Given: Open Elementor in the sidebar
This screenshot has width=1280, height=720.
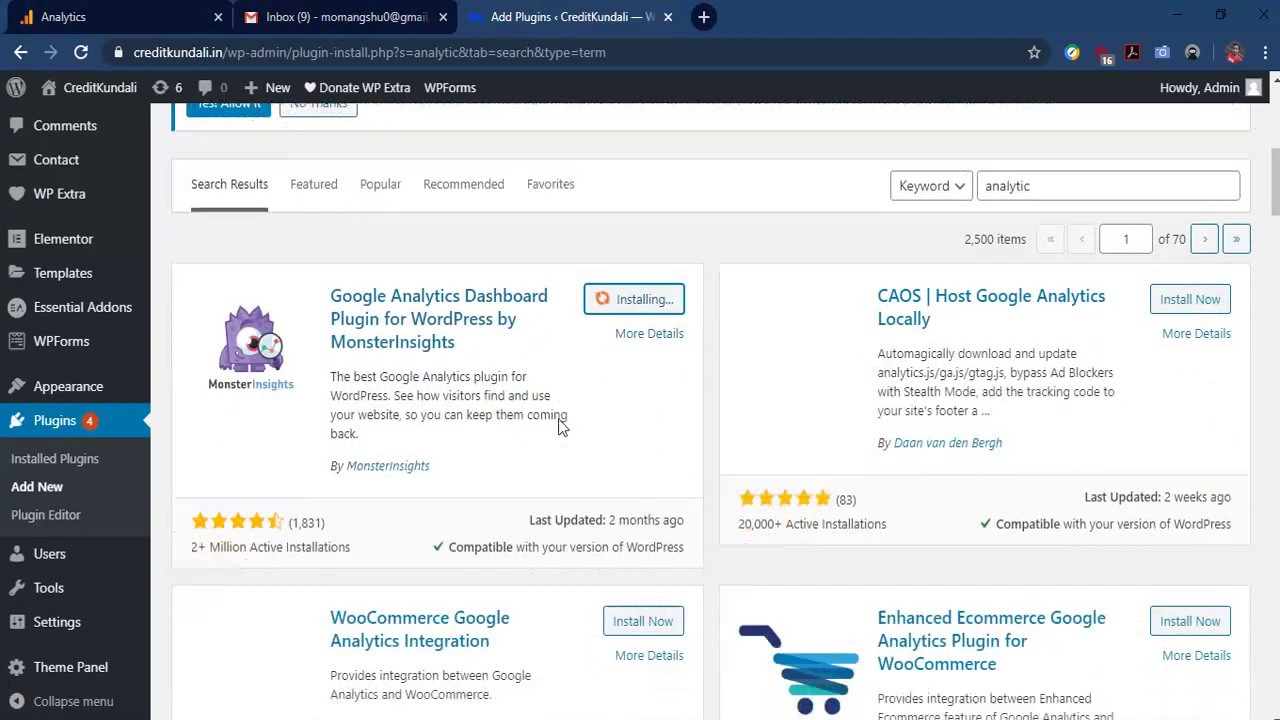Looking at the screenshot, I should click(x=63, y=239).
